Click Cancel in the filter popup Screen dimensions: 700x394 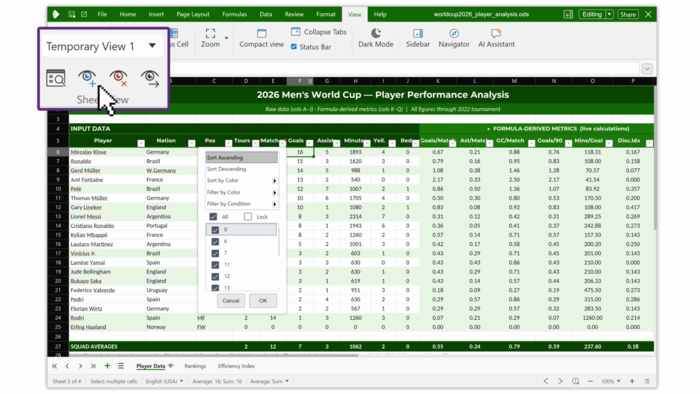[x=231, y=300]
